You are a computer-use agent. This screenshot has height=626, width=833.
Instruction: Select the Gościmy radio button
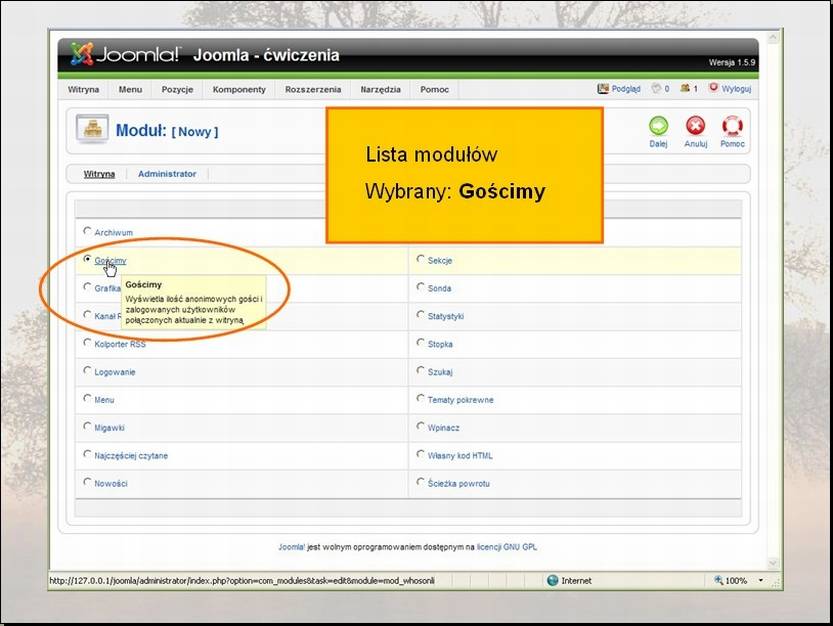[87, 259]
